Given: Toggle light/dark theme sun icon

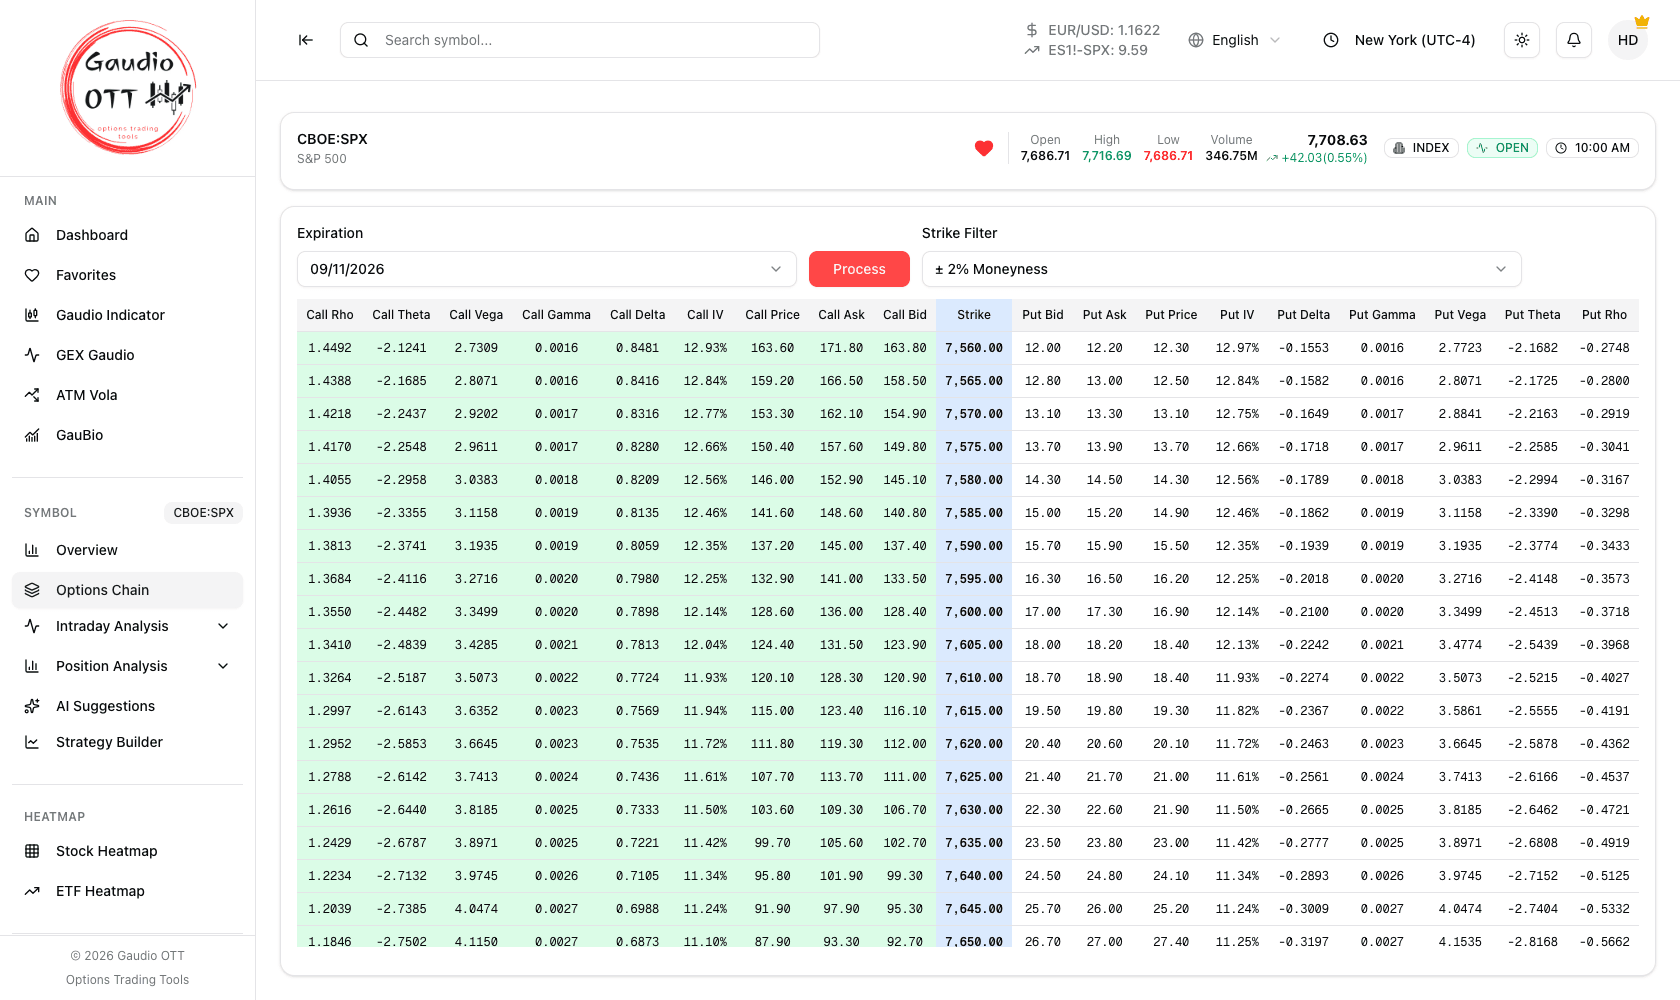Looking at the screenshot, I should click(1522, 40).
